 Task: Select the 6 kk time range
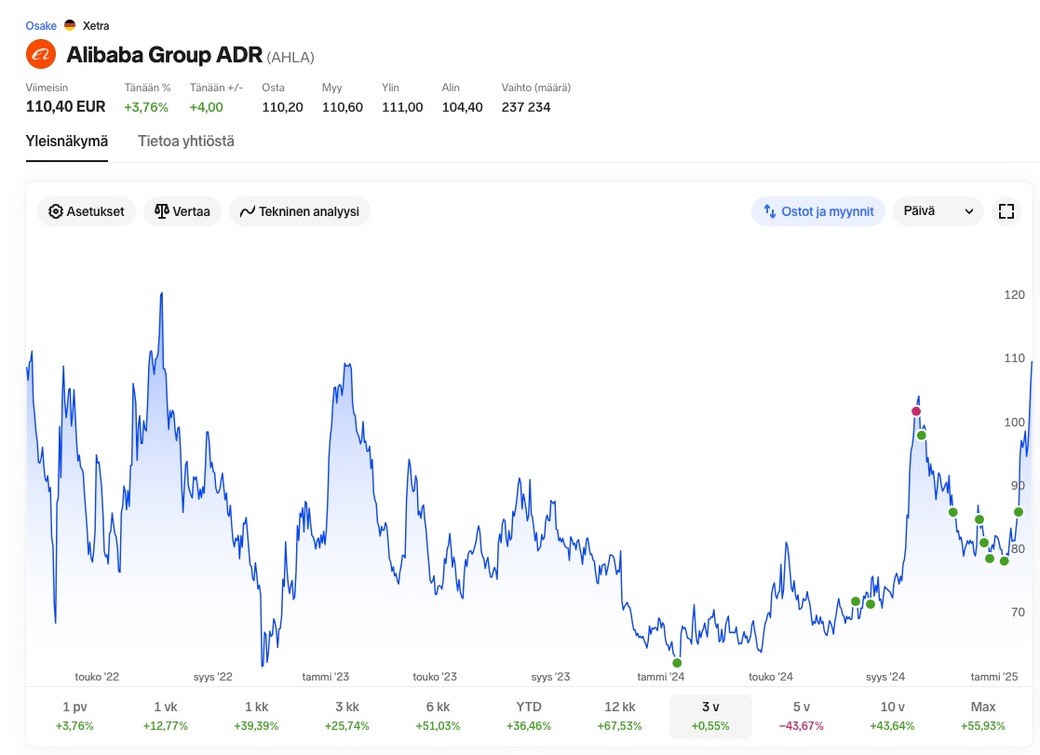[x=438, y=716]
